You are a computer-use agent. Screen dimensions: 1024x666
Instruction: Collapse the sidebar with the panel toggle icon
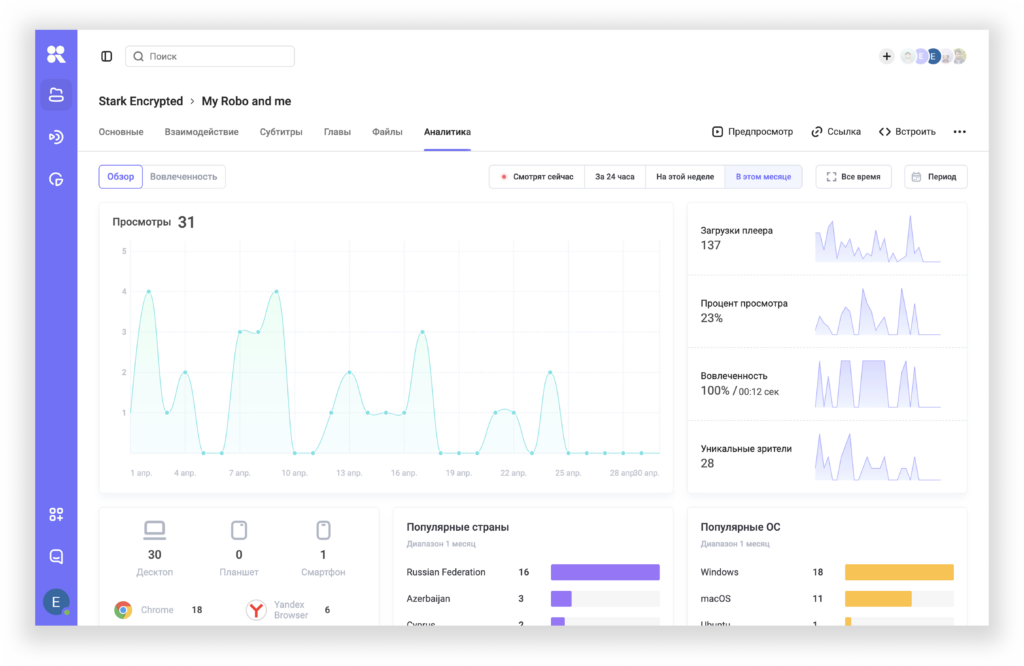click(x=107, y=57)
